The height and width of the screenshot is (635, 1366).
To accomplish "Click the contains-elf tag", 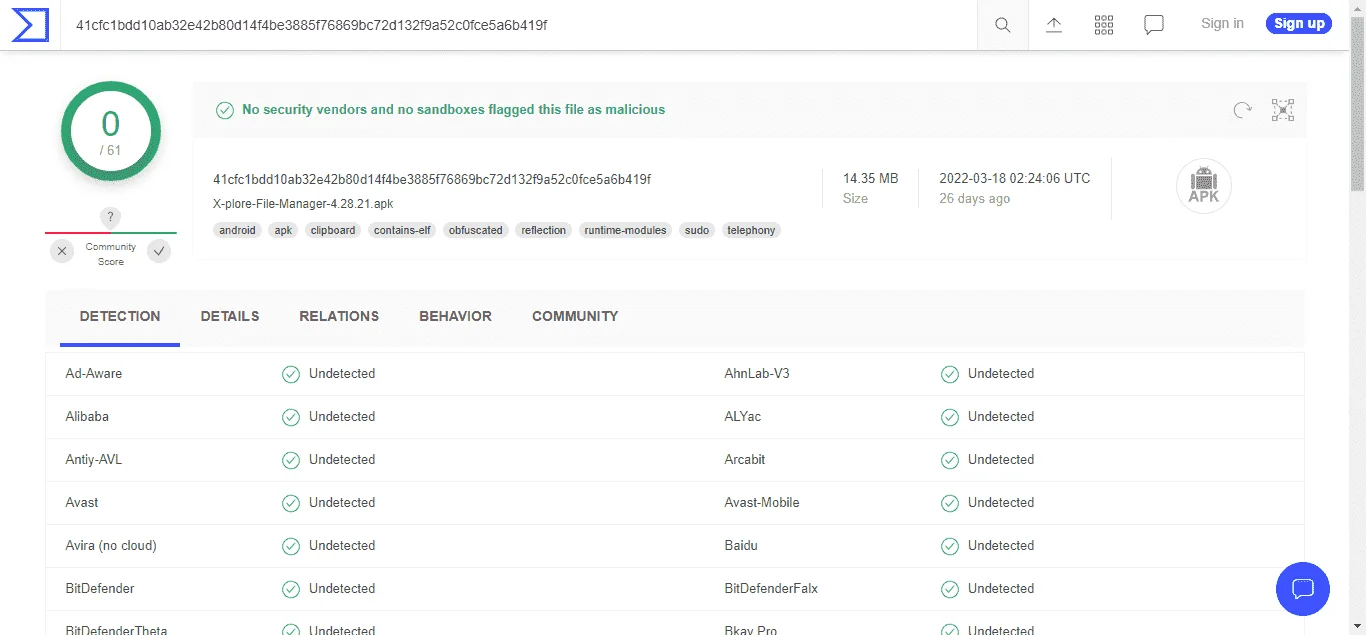I will (x=402, y=230).
